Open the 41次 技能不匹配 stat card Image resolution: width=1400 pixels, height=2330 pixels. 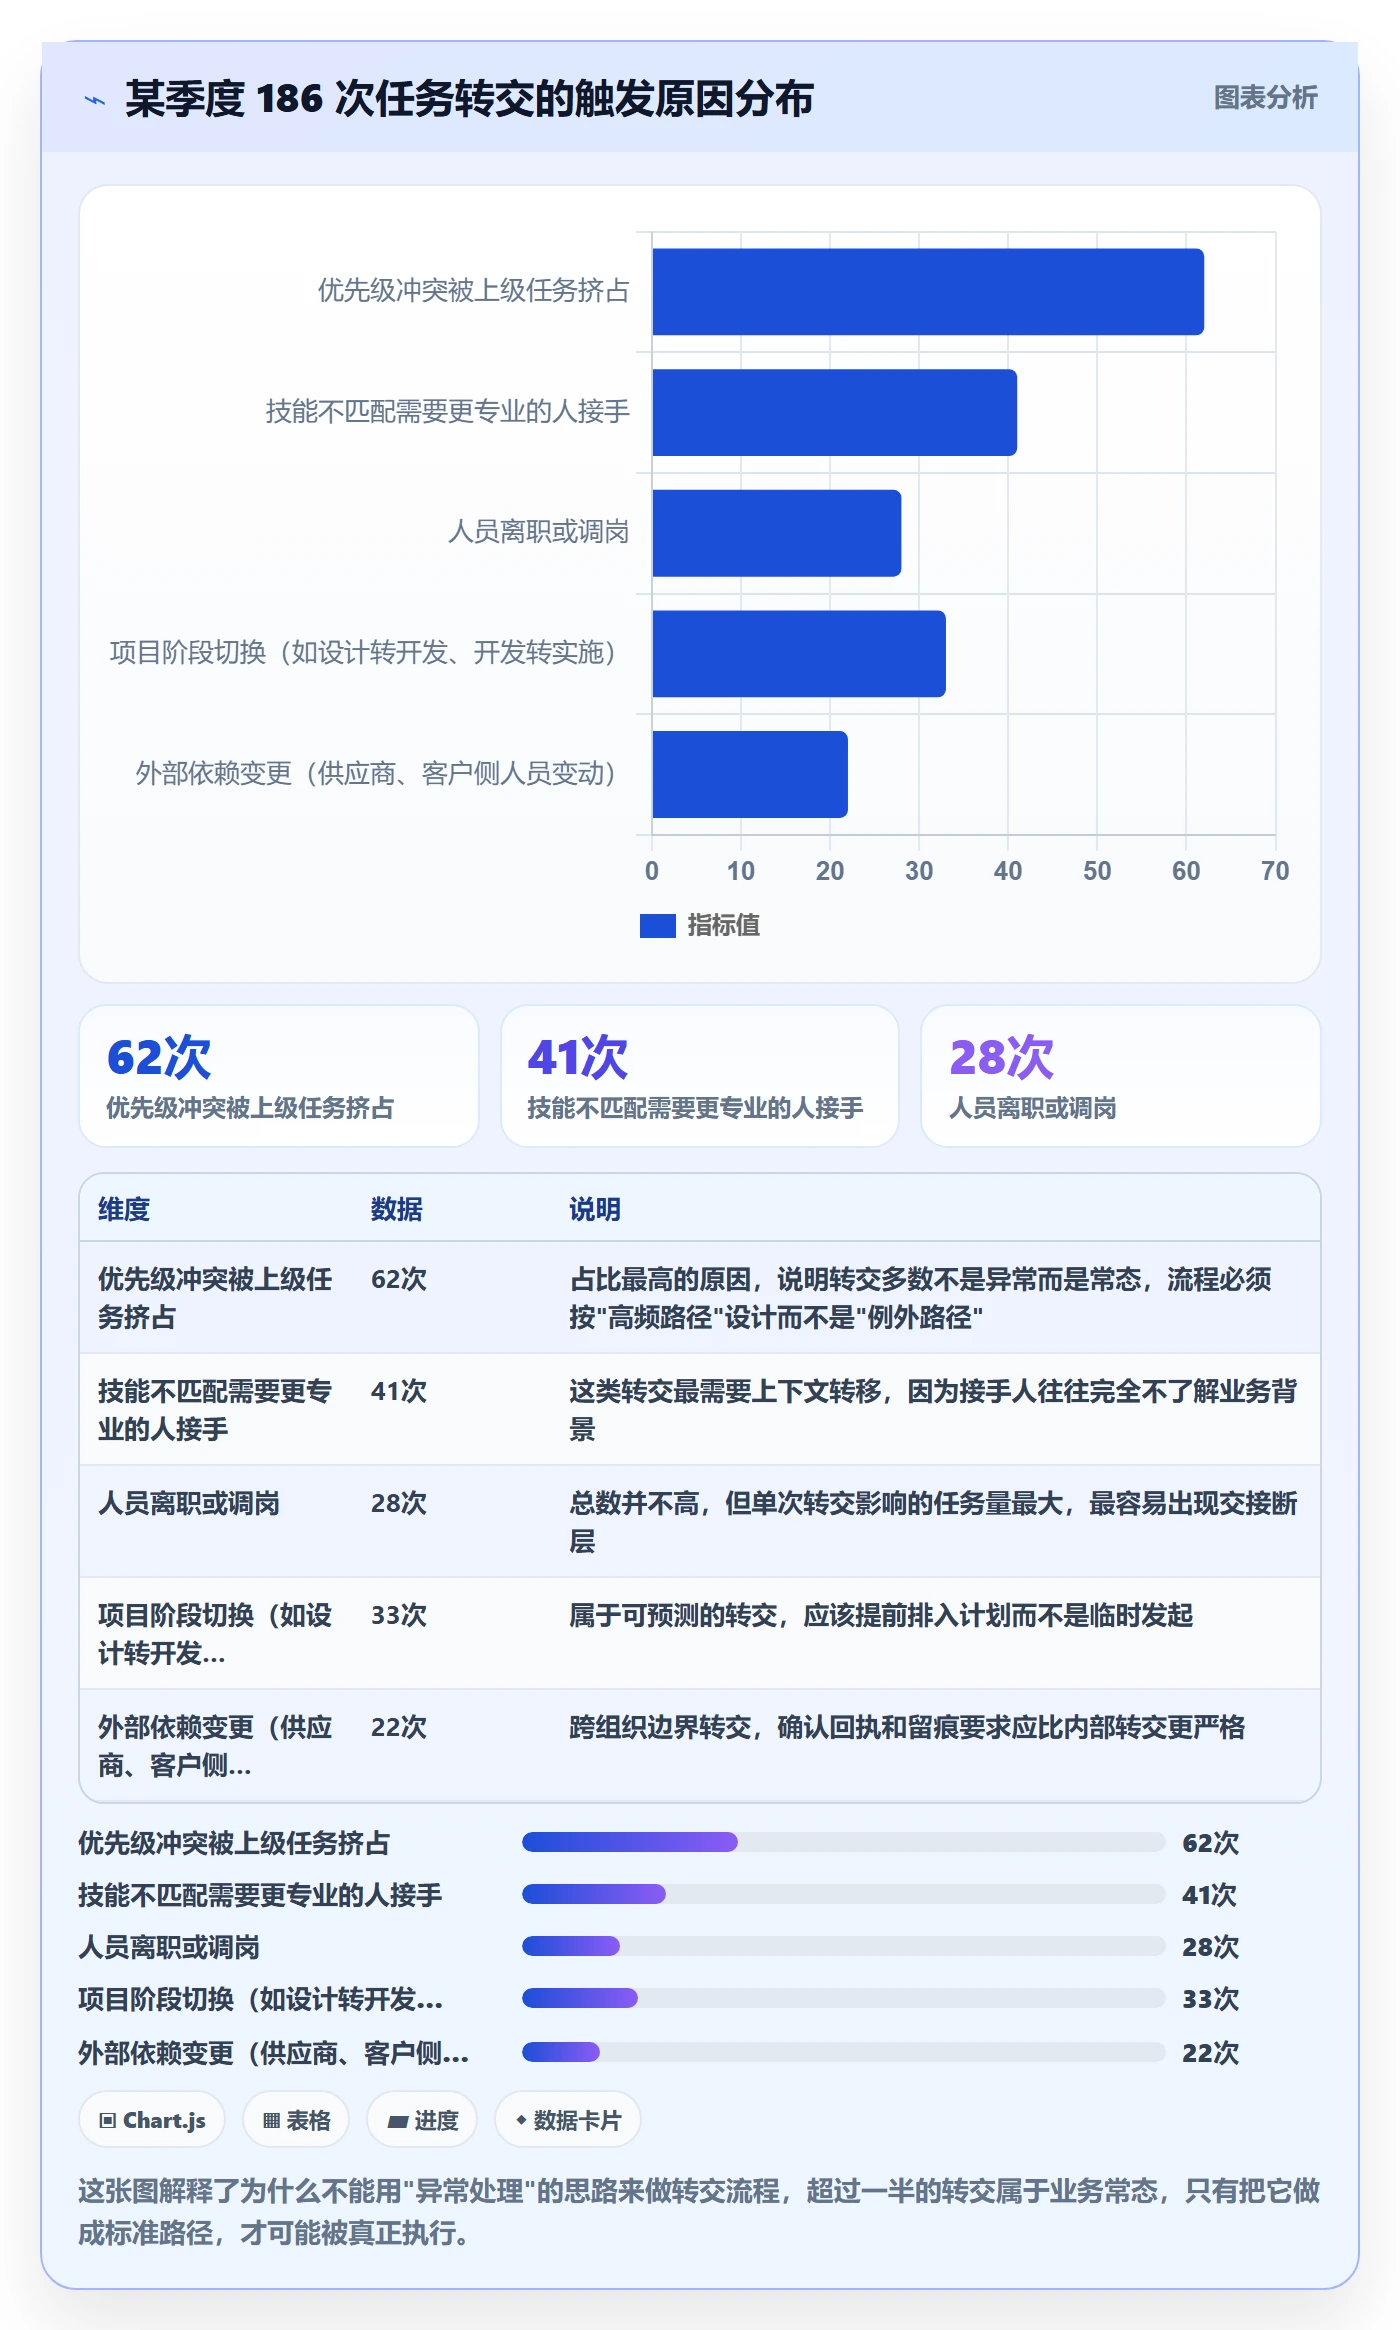pyautogui.click(x=700, y=1076)
